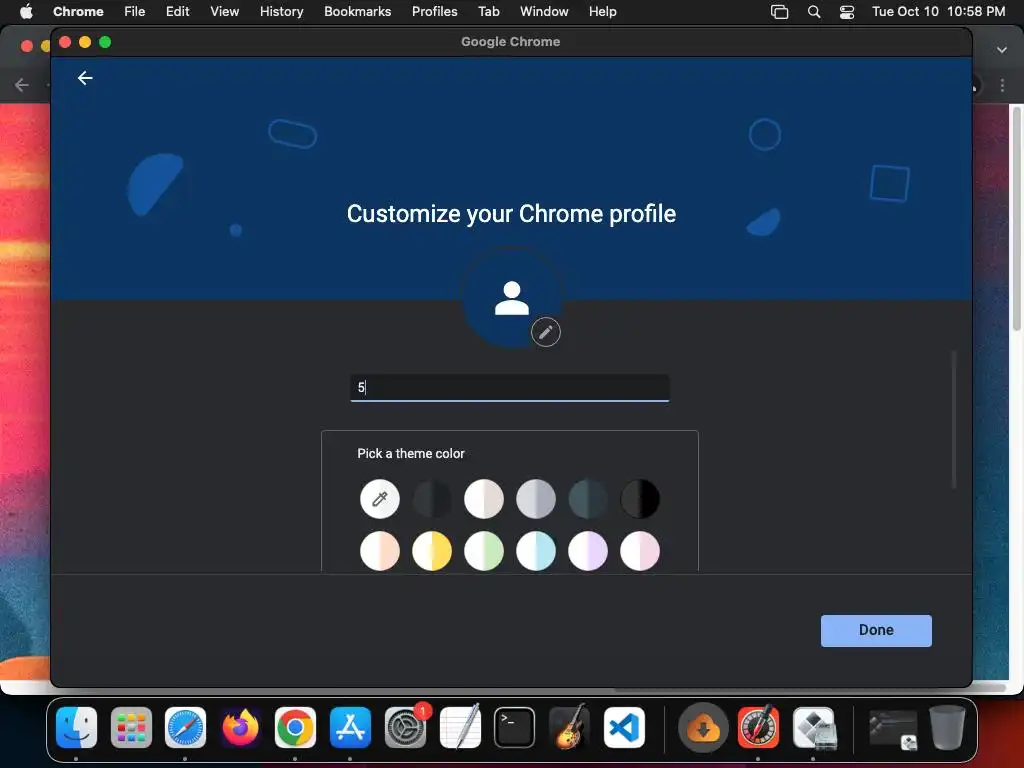Open Boot Camp Assistant from the Dock
Image resolution: width=1024 pixels, height=768 pixels.
coord(813,728)
